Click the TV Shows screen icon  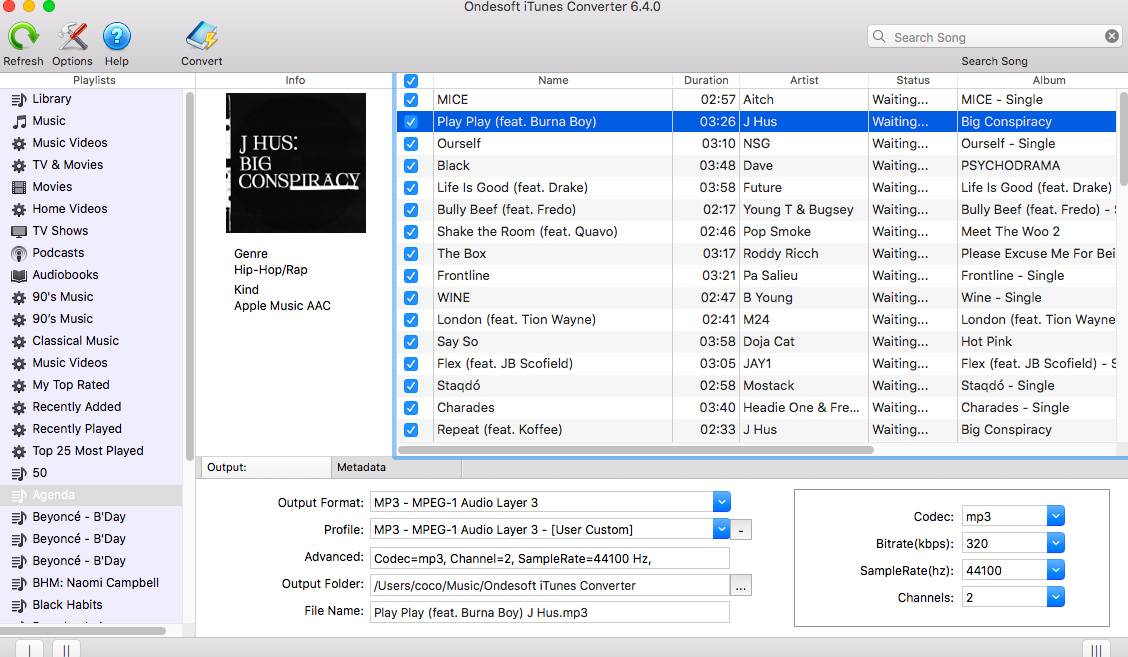point(19,231)
